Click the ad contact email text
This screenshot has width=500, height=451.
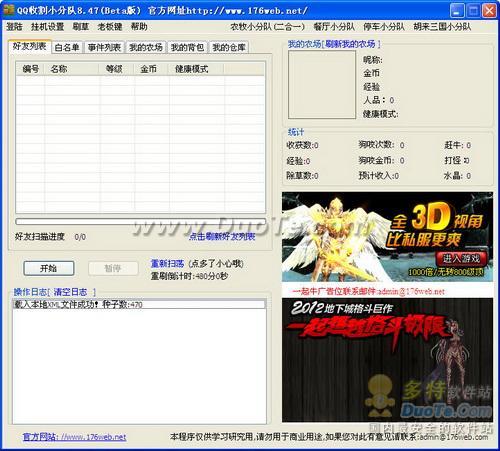[368, 291]
